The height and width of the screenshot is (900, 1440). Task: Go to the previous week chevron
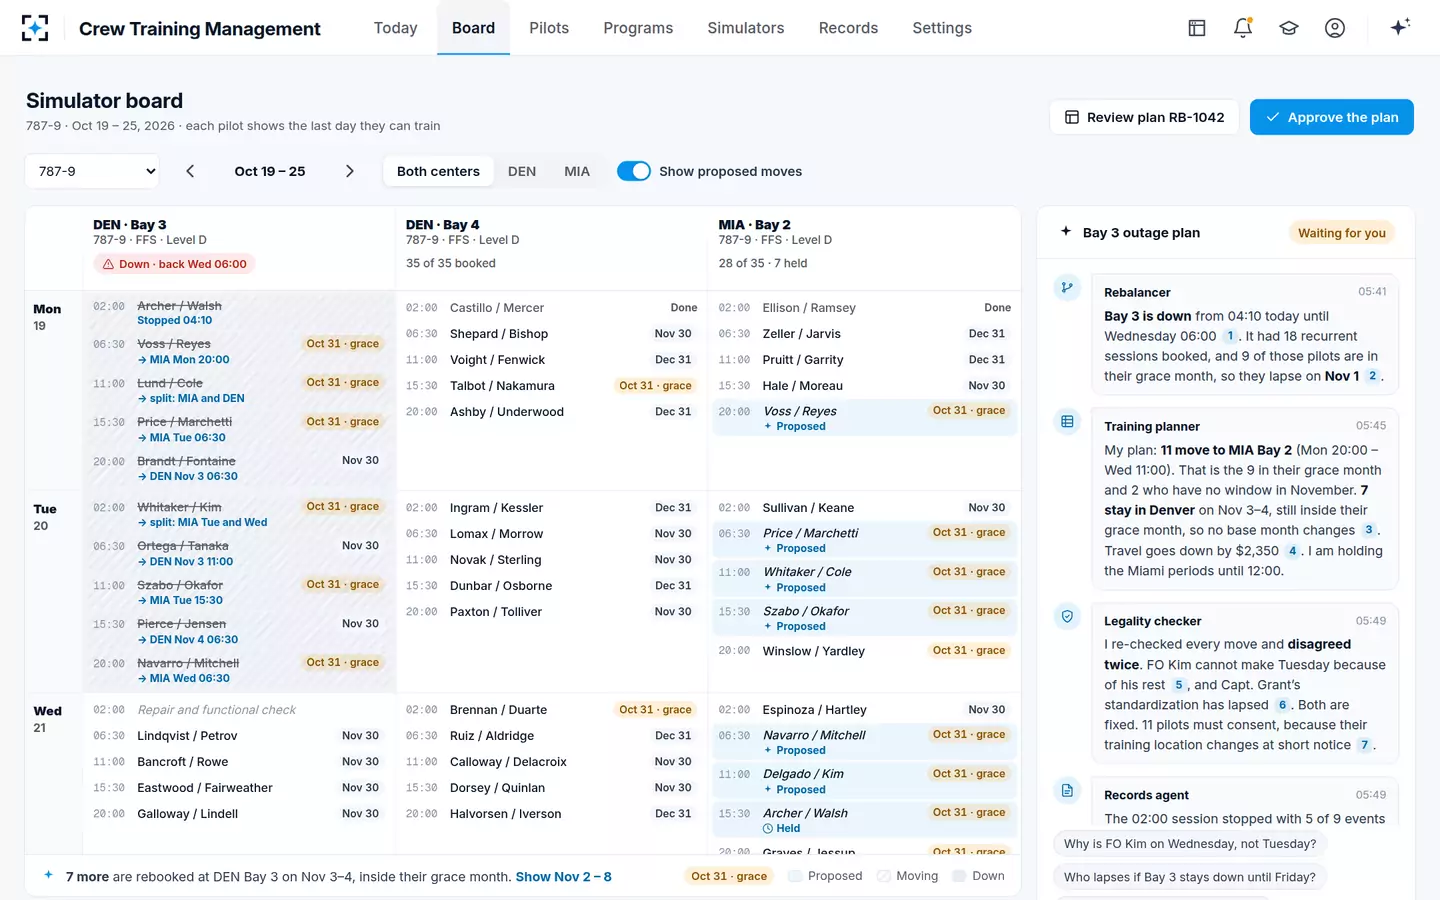click(x=190, y=171)
